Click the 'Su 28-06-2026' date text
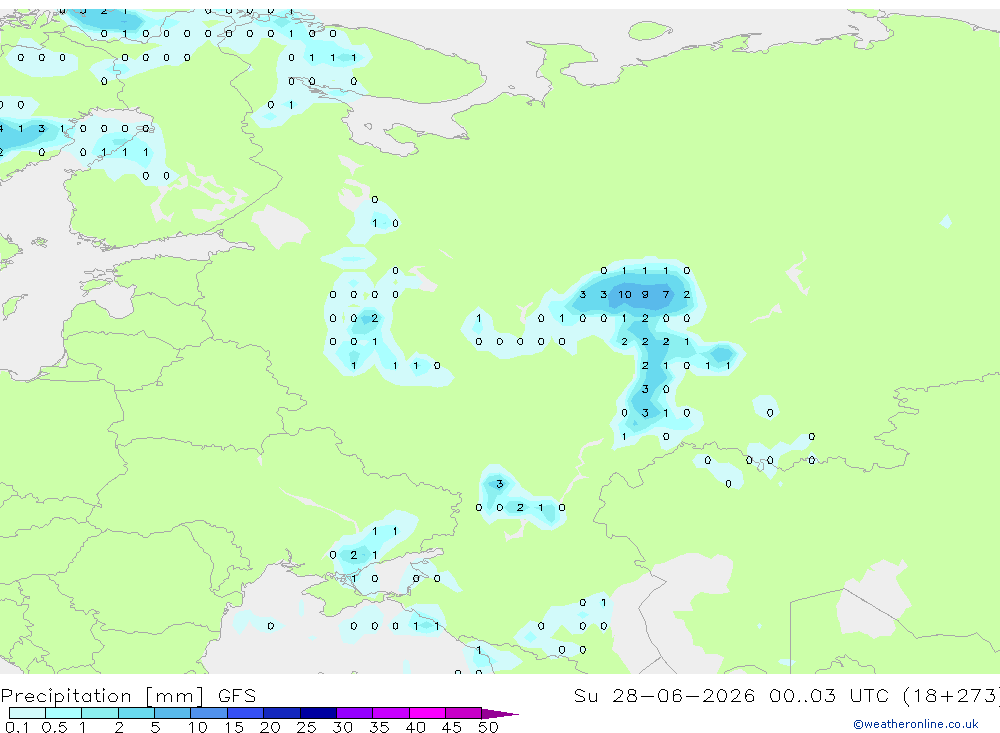Image resolution: width=1000 pixels, height=733 pixels. tap(664, 696)
